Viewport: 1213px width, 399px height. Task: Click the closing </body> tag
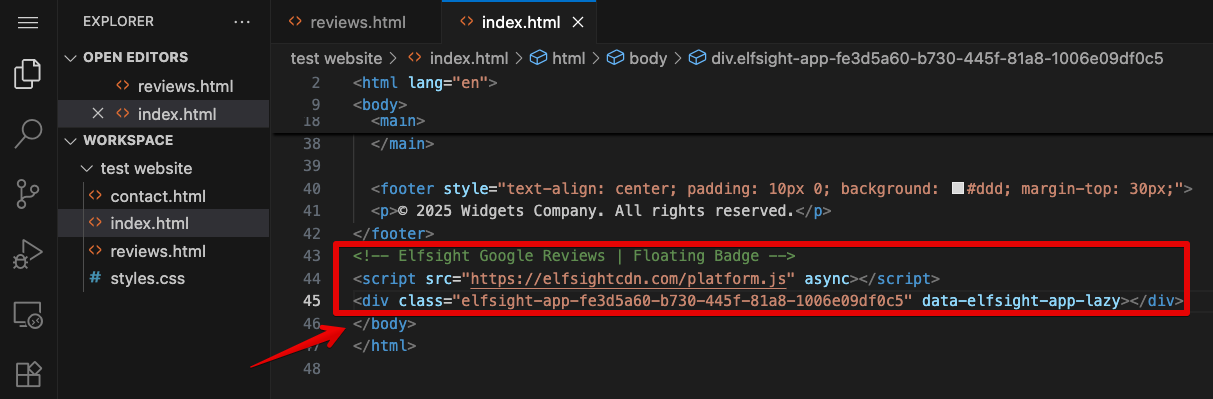(384, 323)
